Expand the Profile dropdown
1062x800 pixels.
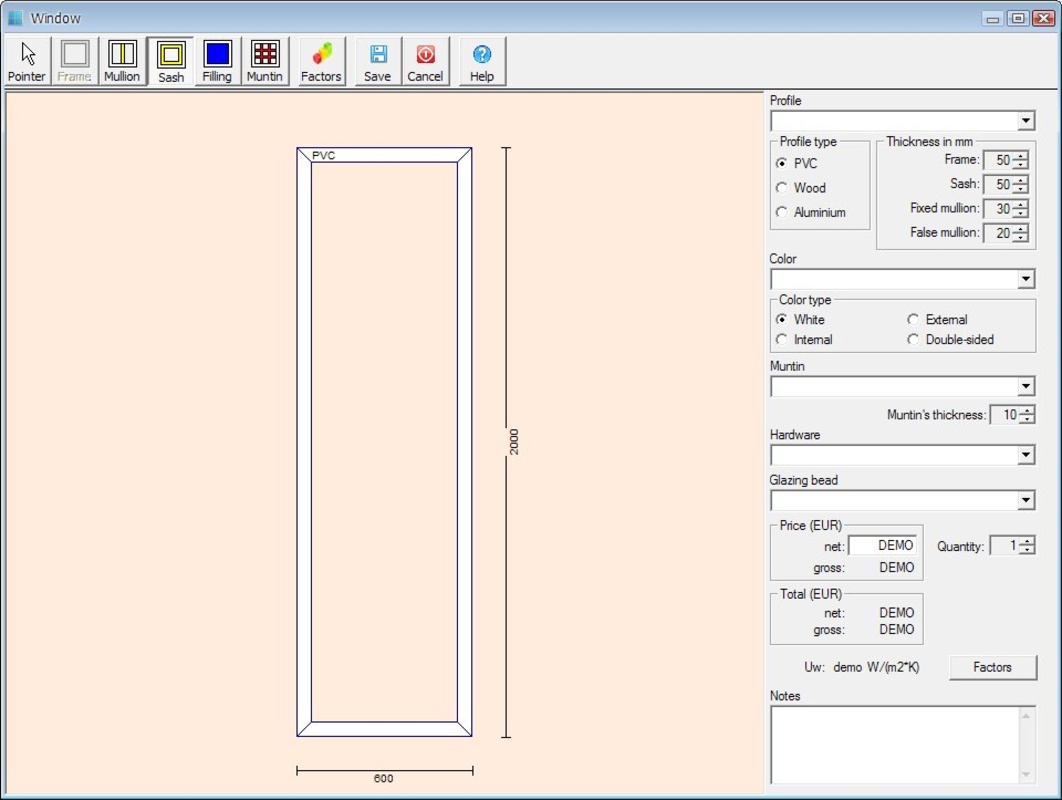[x=1026, y=121]
